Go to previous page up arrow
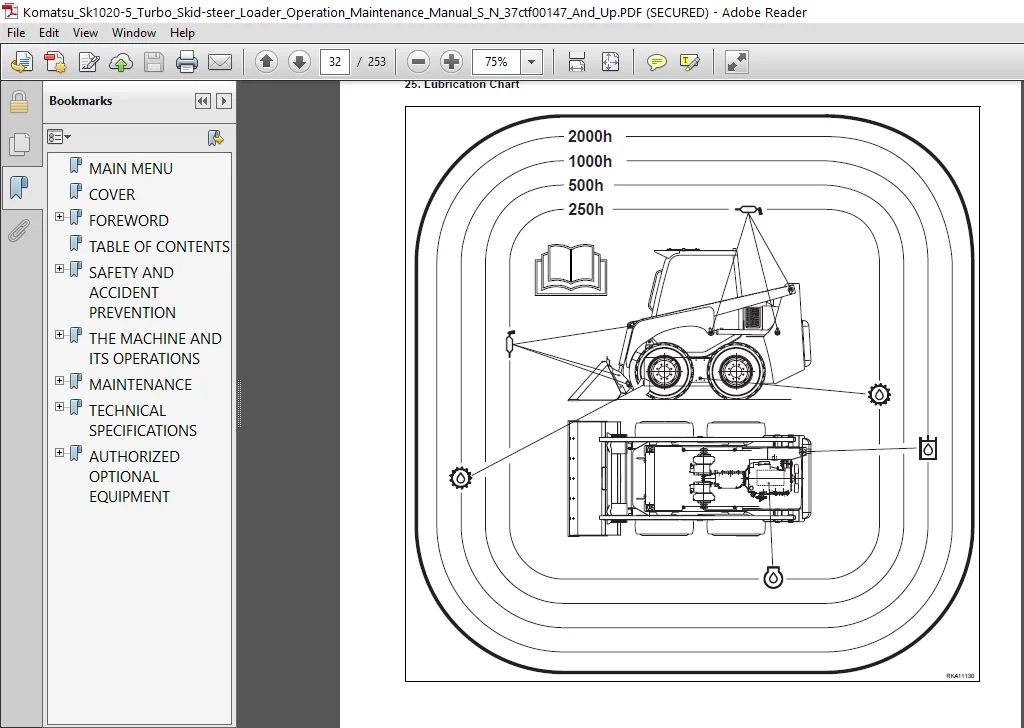This screenshot has width=1024, height=728. [x=266, y=62]
